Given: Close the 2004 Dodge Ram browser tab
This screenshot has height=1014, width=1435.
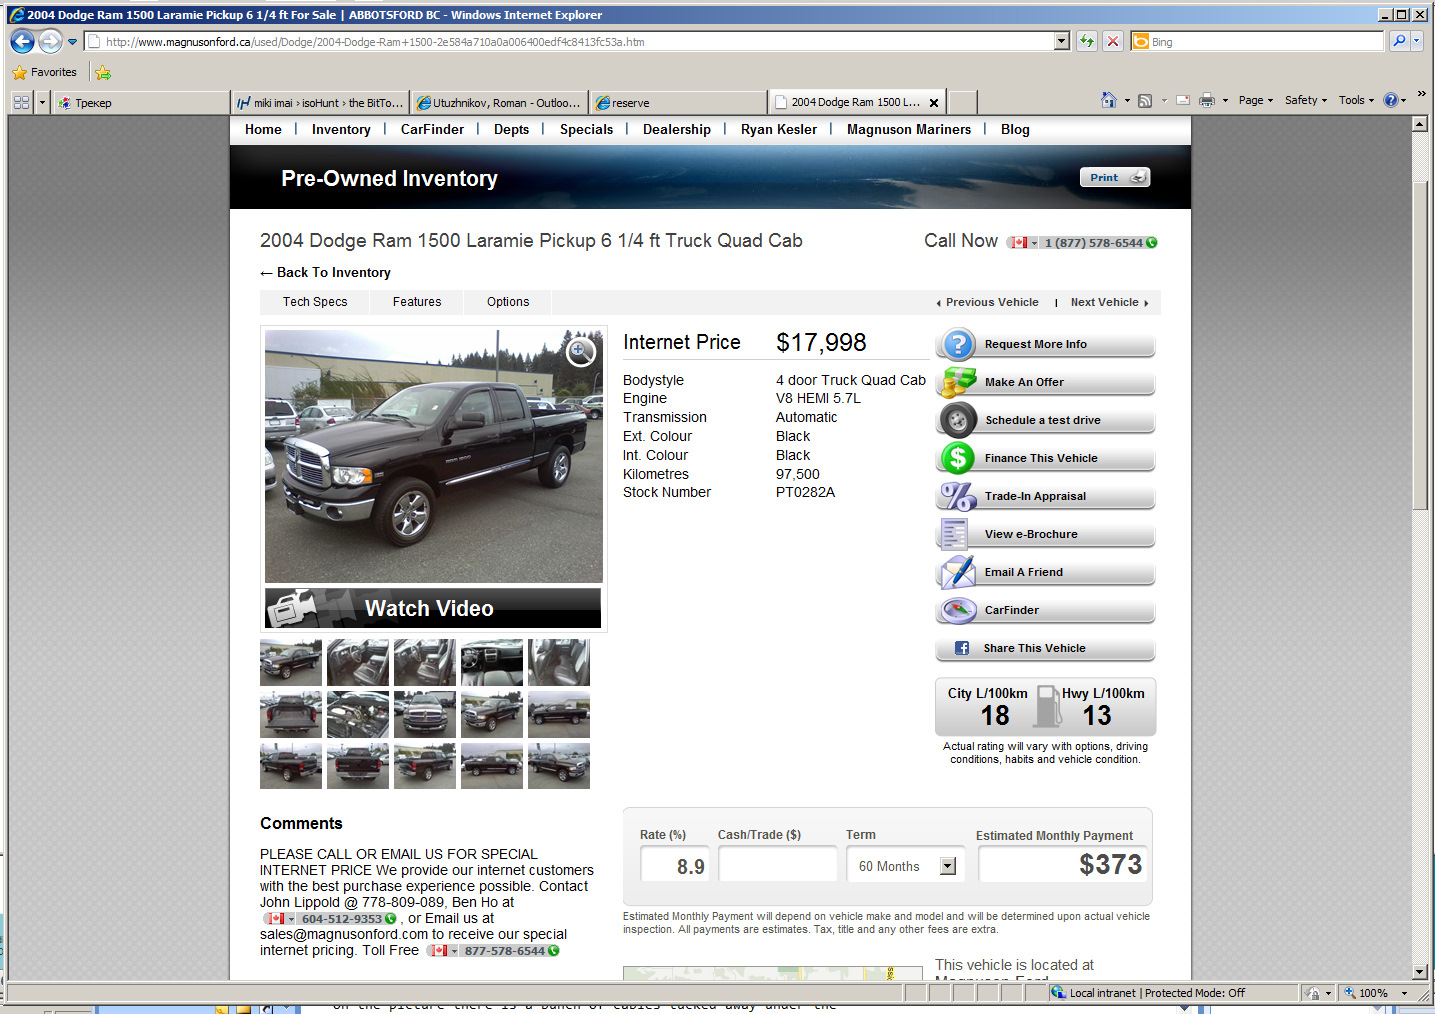Looking at the screenshot, I should click(934, 103).
